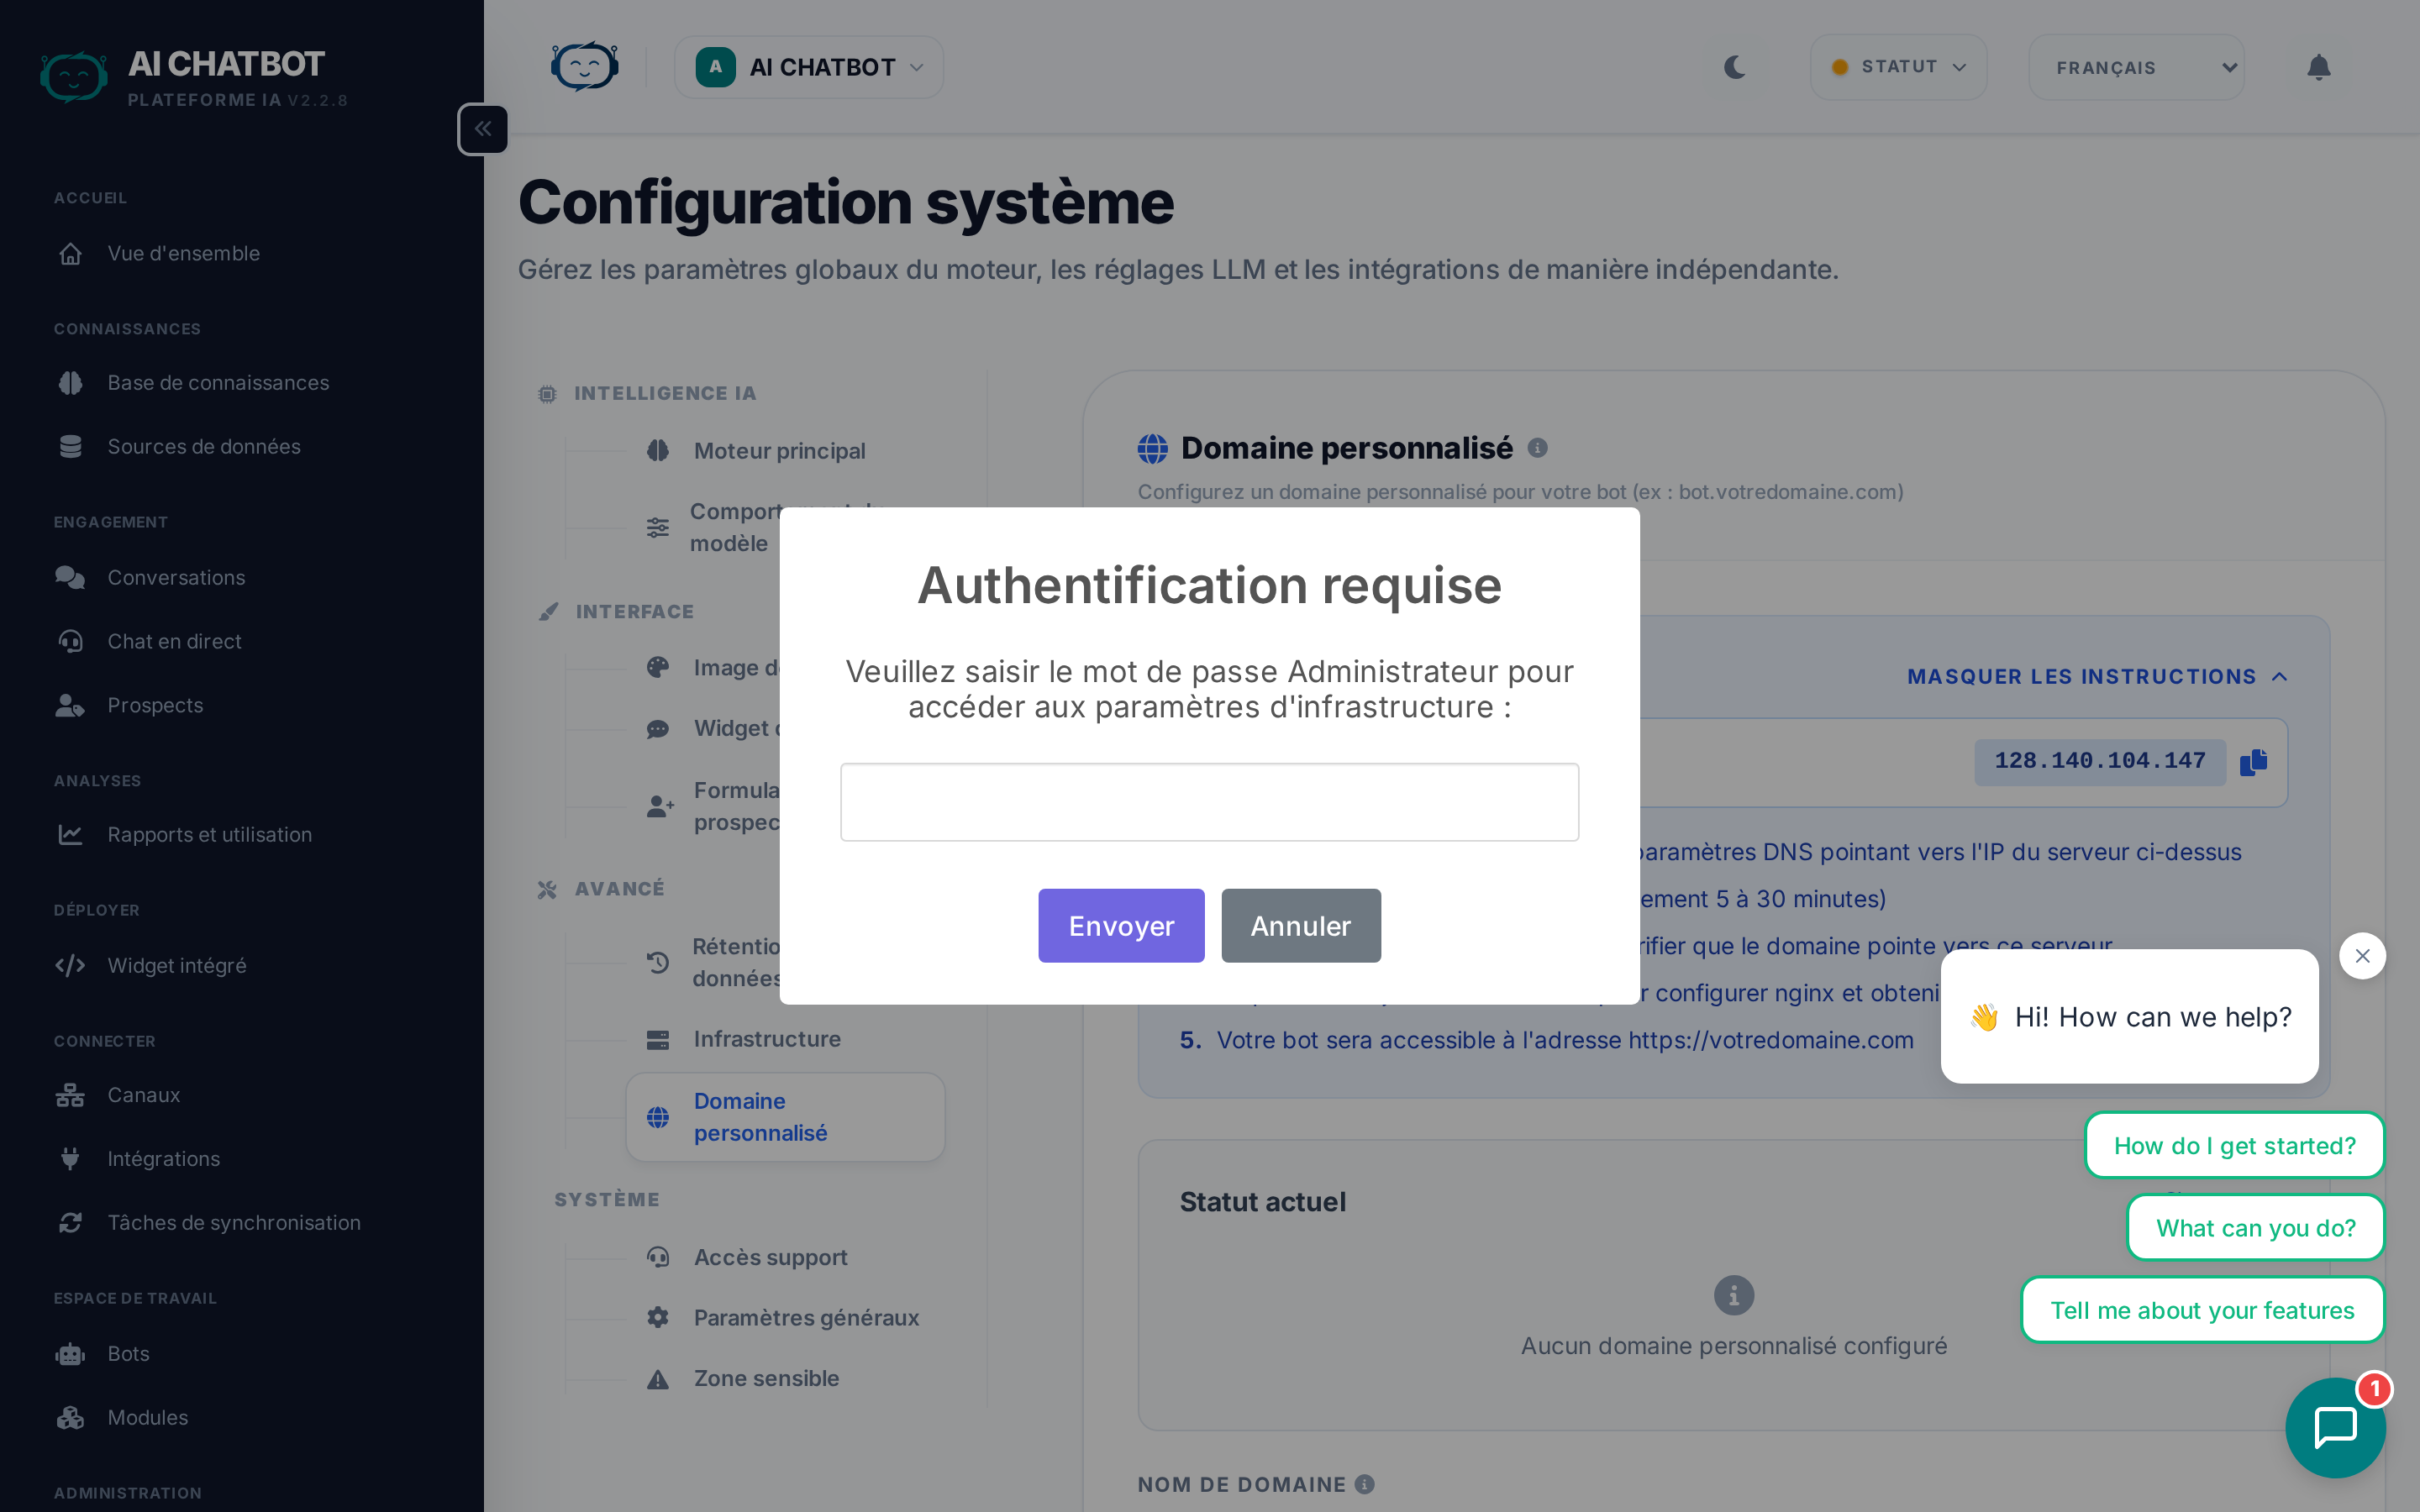Click the Envoyer button to submit password

(1121, 925)
